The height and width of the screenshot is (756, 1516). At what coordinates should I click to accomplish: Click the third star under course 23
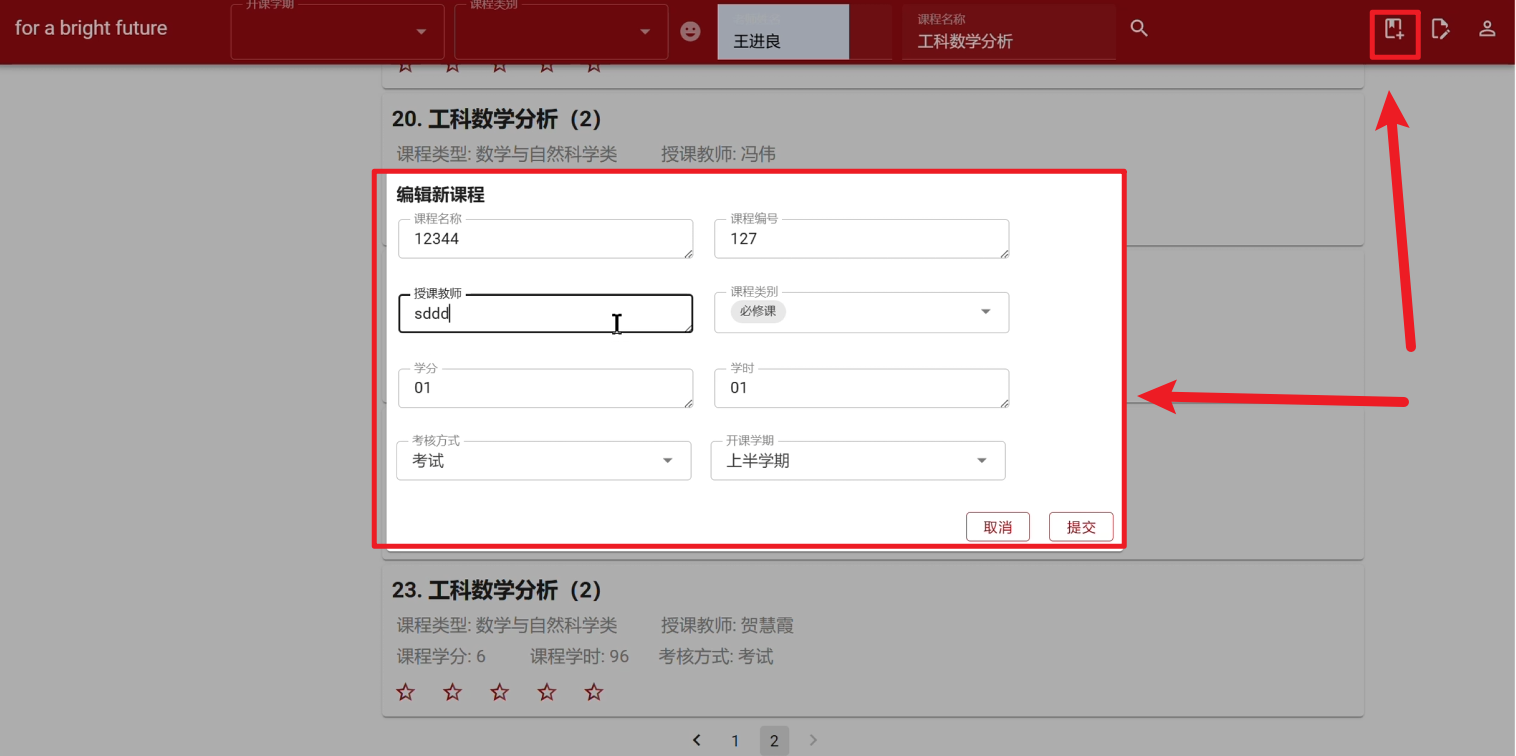[x=499, y=691]
